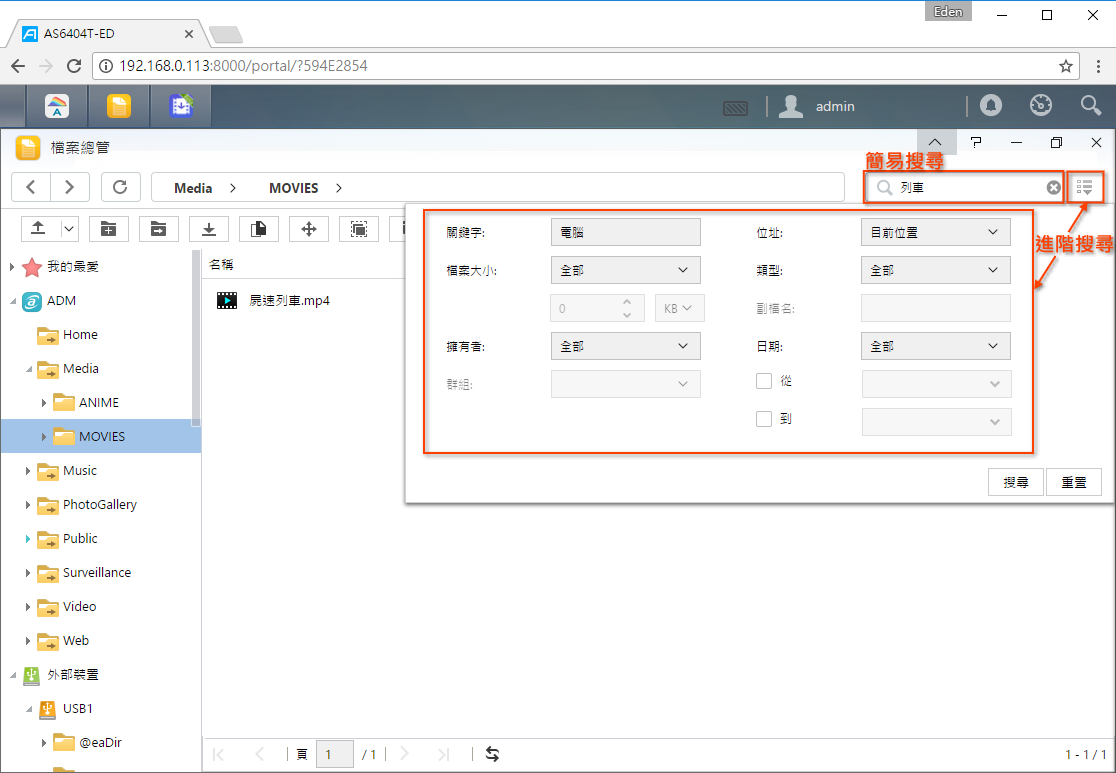Collapse the Media folder node
The height and width of the screenshot is (773, 1116).
(28, 369)
